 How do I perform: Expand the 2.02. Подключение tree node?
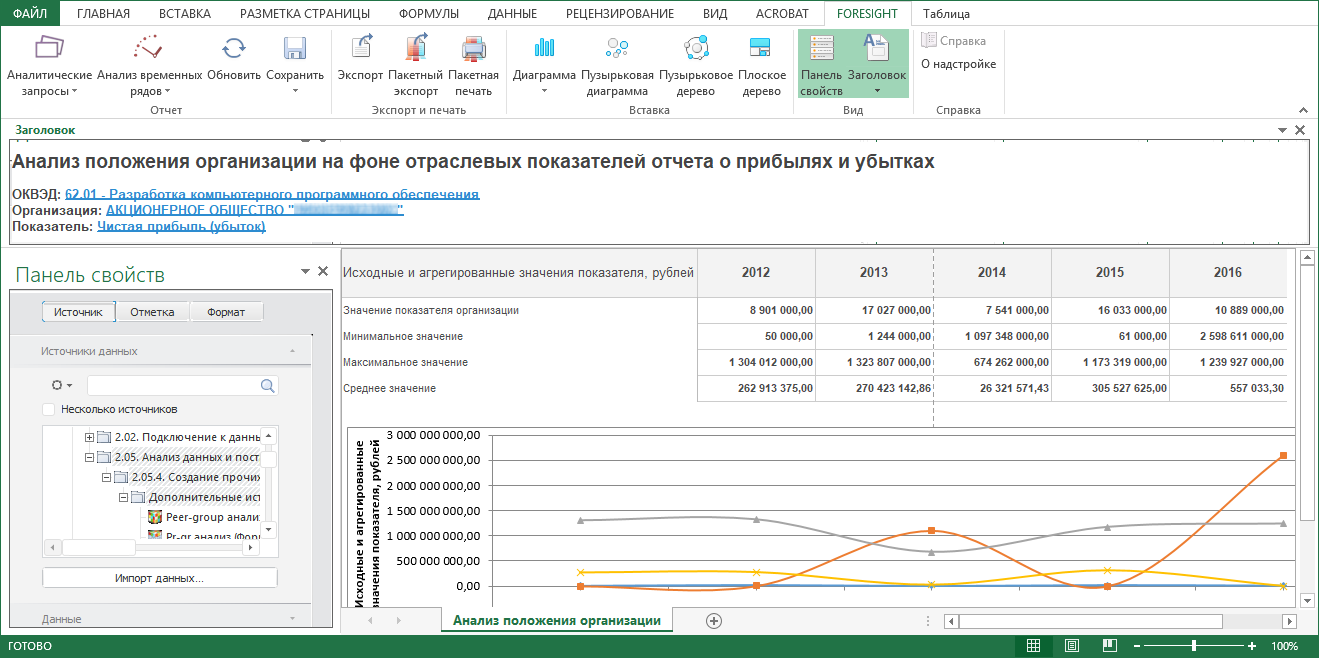90,437
